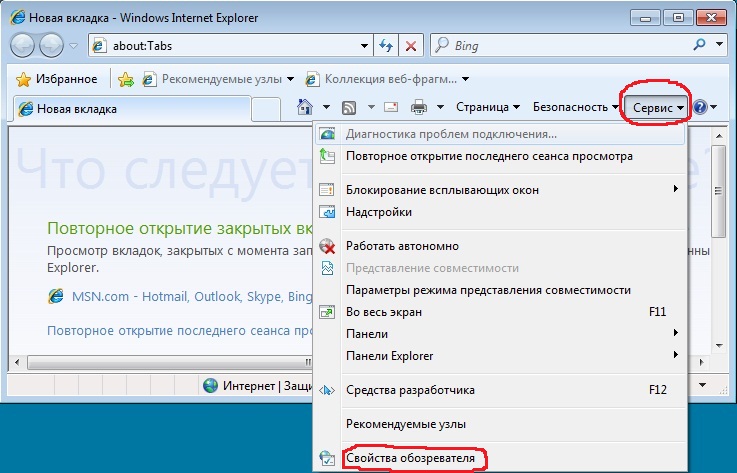Click the horizontal scrollbar left arrow

[x=17, y=362]
